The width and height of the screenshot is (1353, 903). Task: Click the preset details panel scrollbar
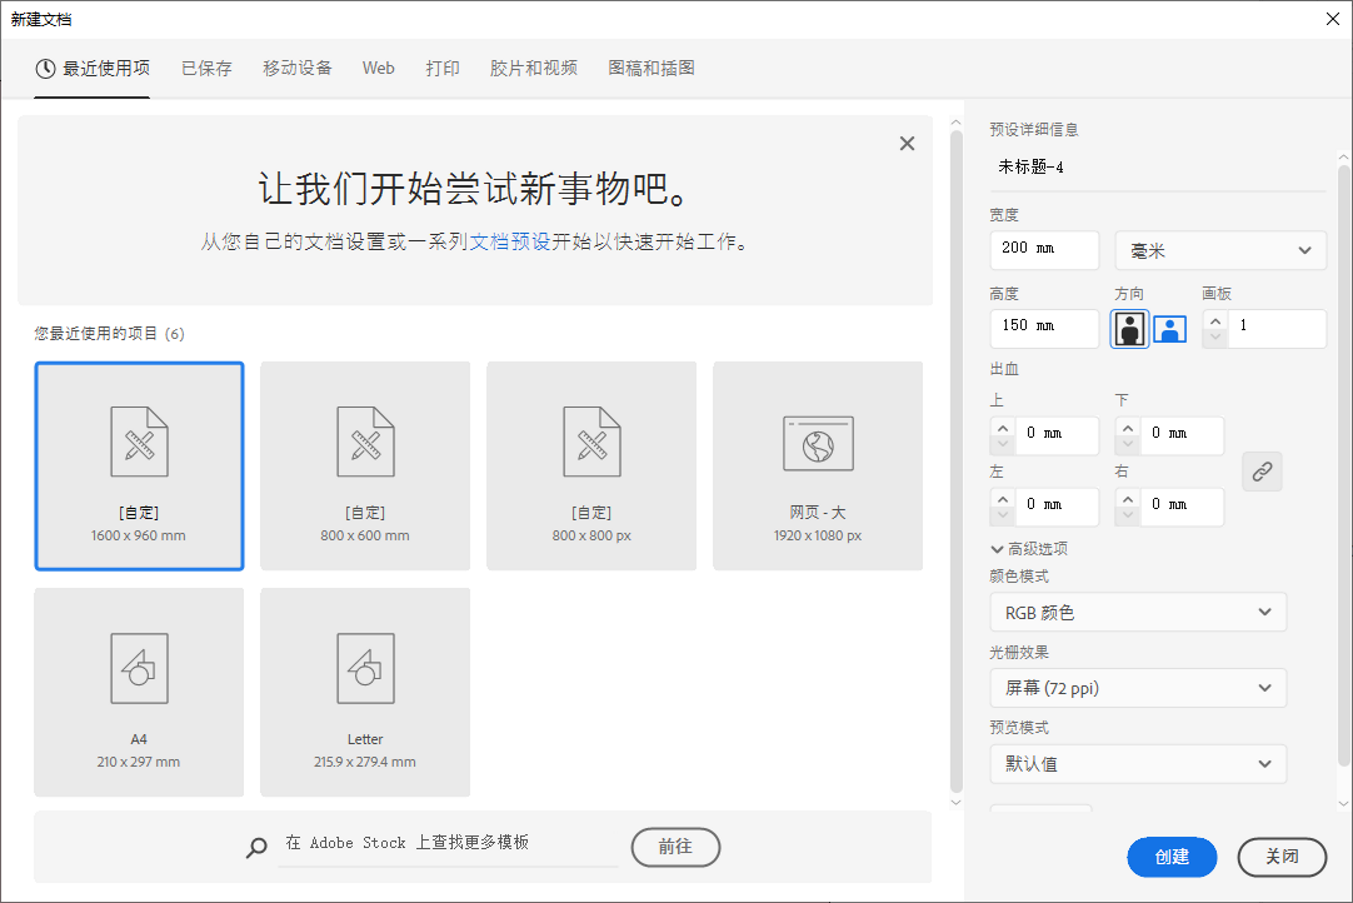(1344, 465)
